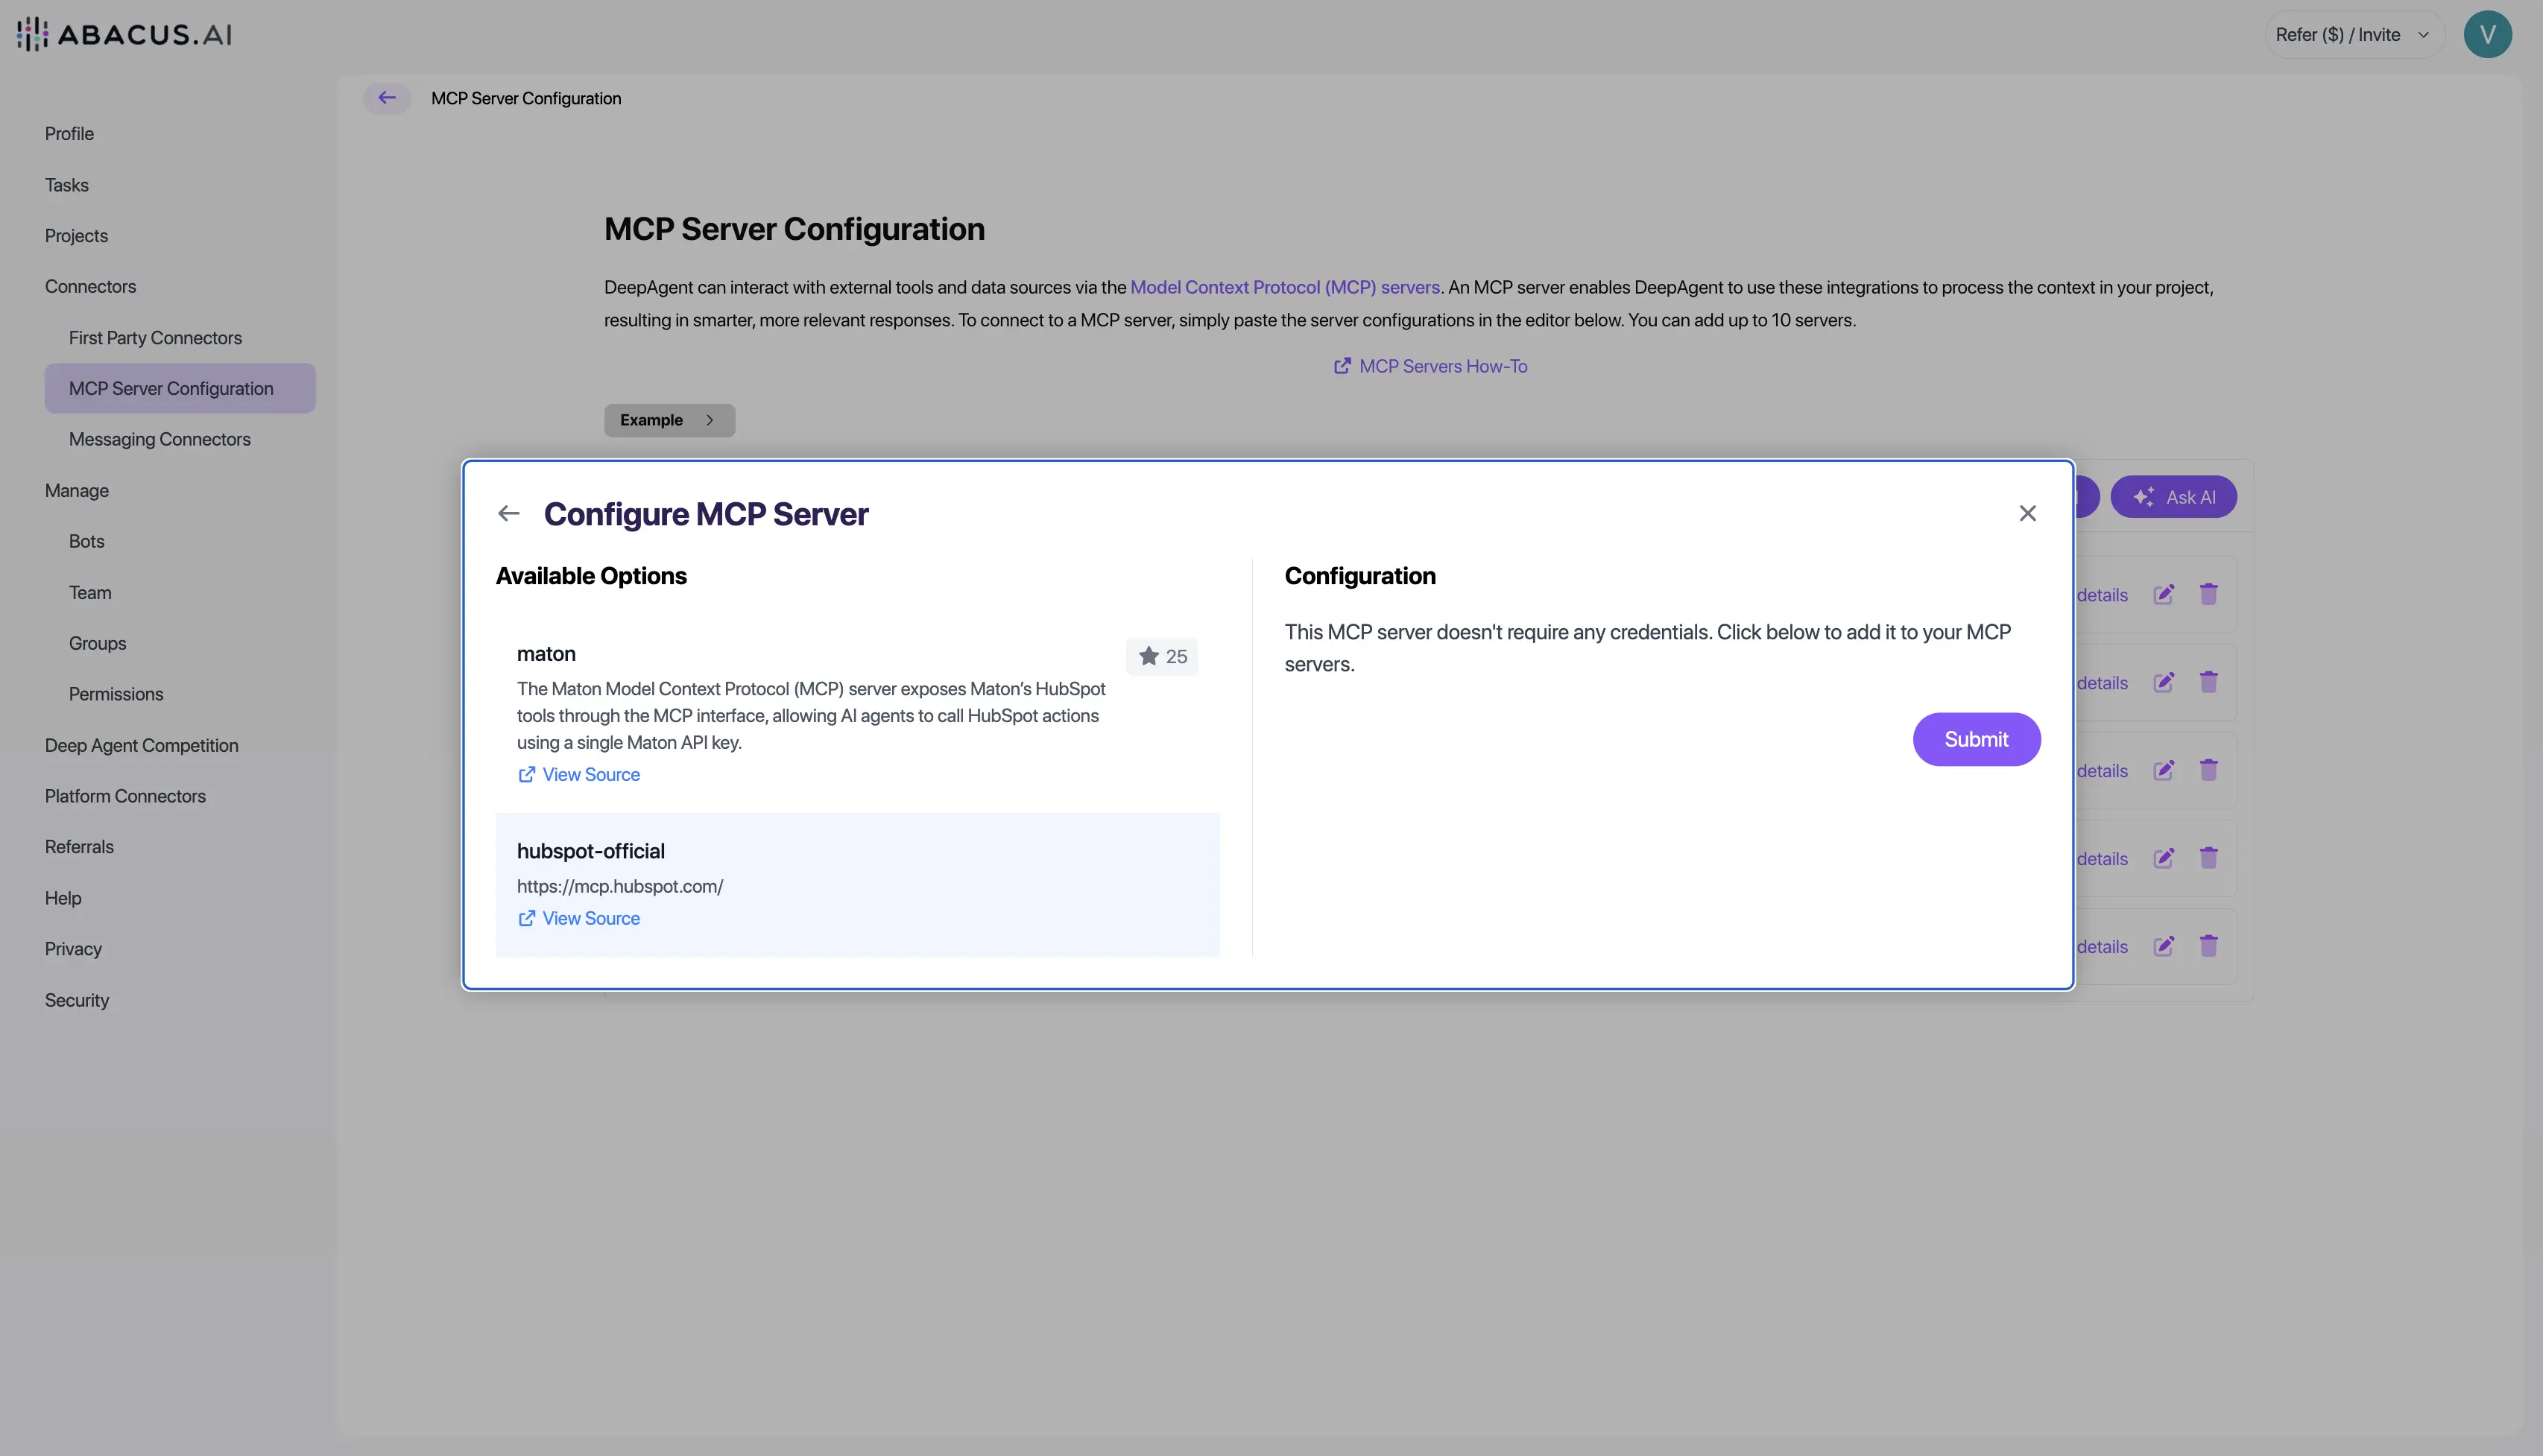Click the edit pencil icon on first server entry
The width and height of the screenshot is (2543, 1456).
2165,593
